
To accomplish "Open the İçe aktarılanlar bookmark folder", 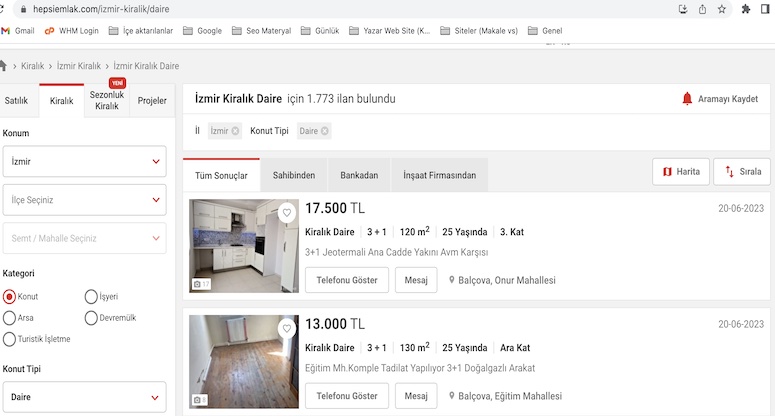I will (x=141, y=31).
